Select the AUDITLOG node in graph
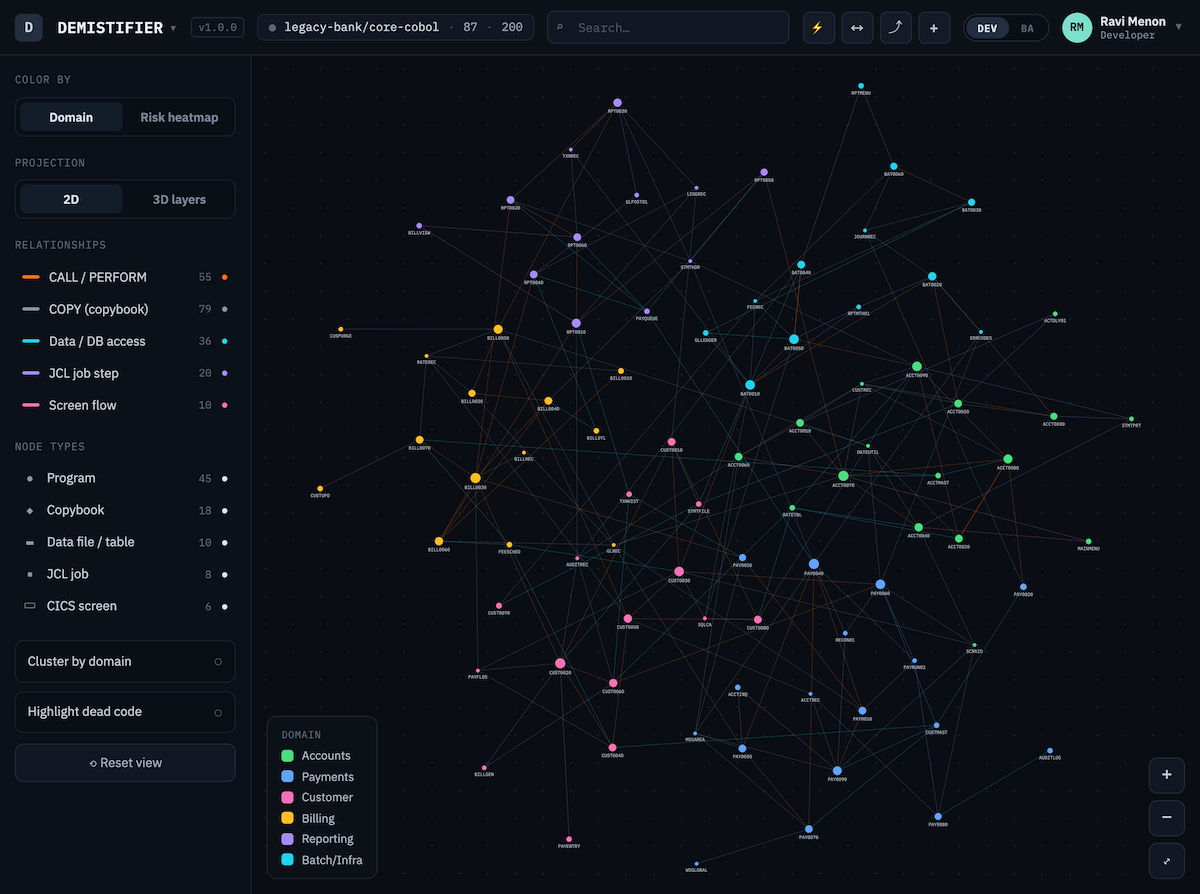Viewport: 1200px width, 894px height. point(1050,750)
